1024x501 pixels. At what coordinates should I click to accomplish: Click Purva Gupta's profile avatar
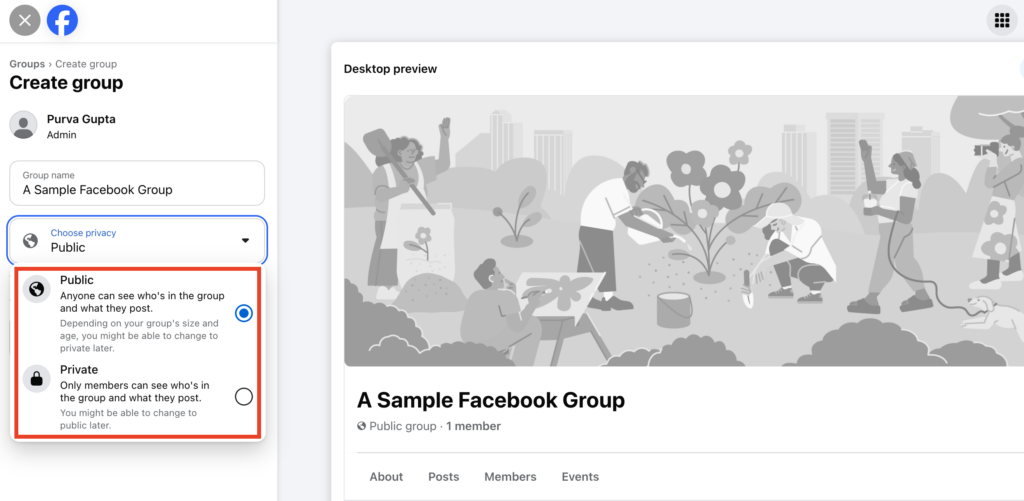[x=23, y=125]
